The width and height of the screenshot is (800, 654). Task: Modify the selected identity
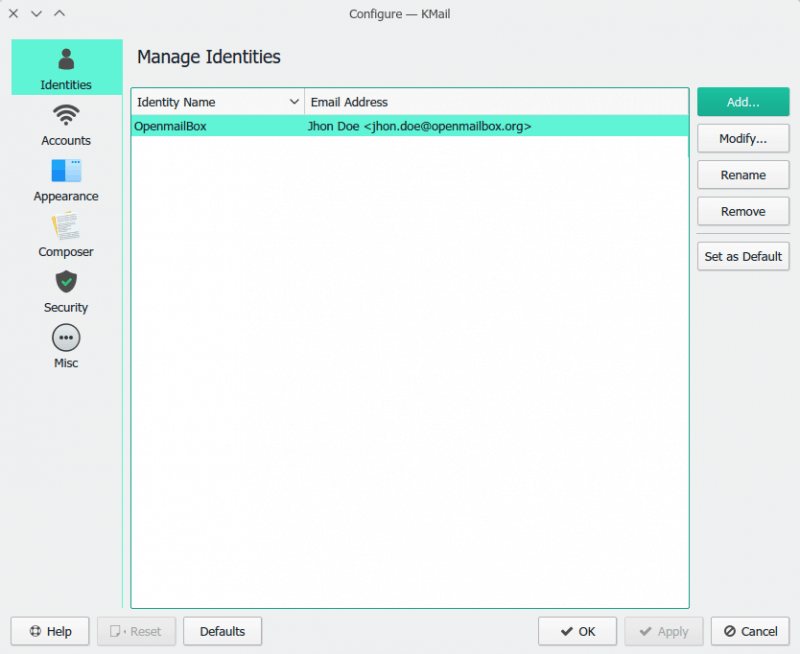(x=743, y=138)
